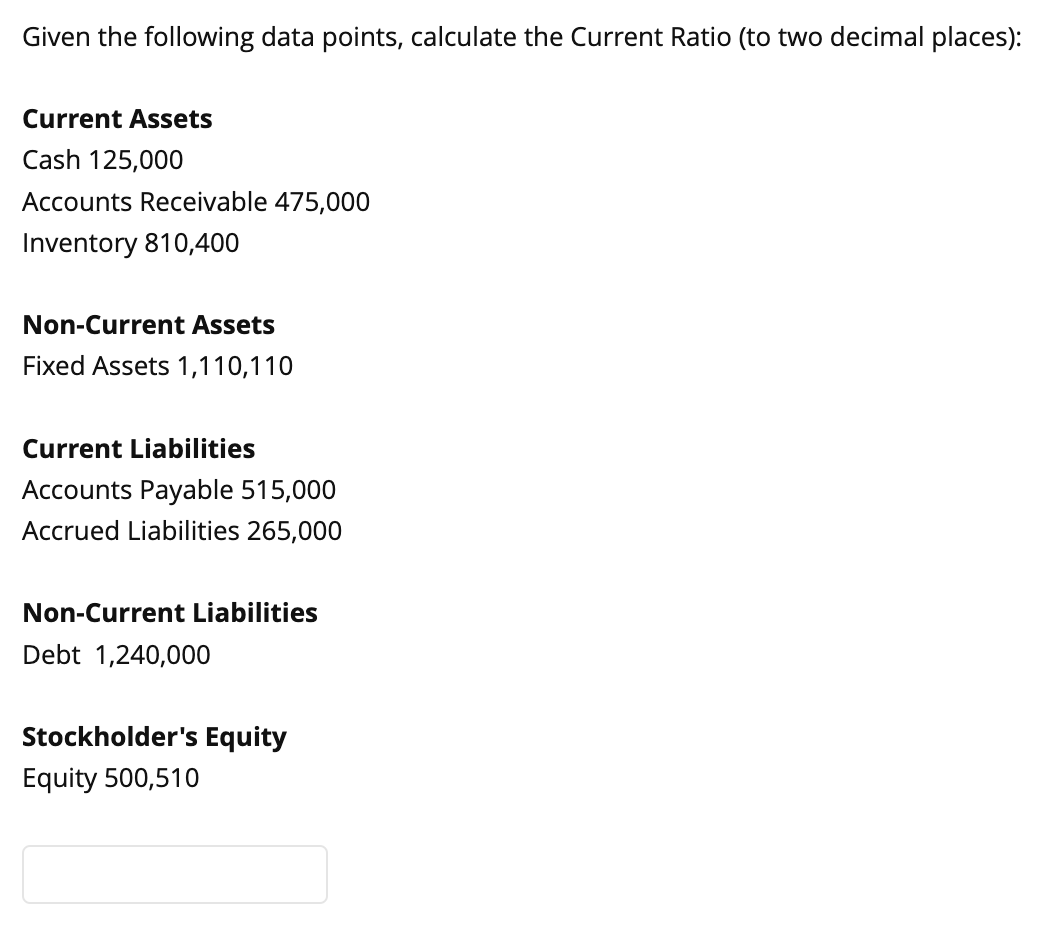This screenshot has width=1037, height=930.
Task: Click the Current Liabilities heading
Action: tap(139, 448)
